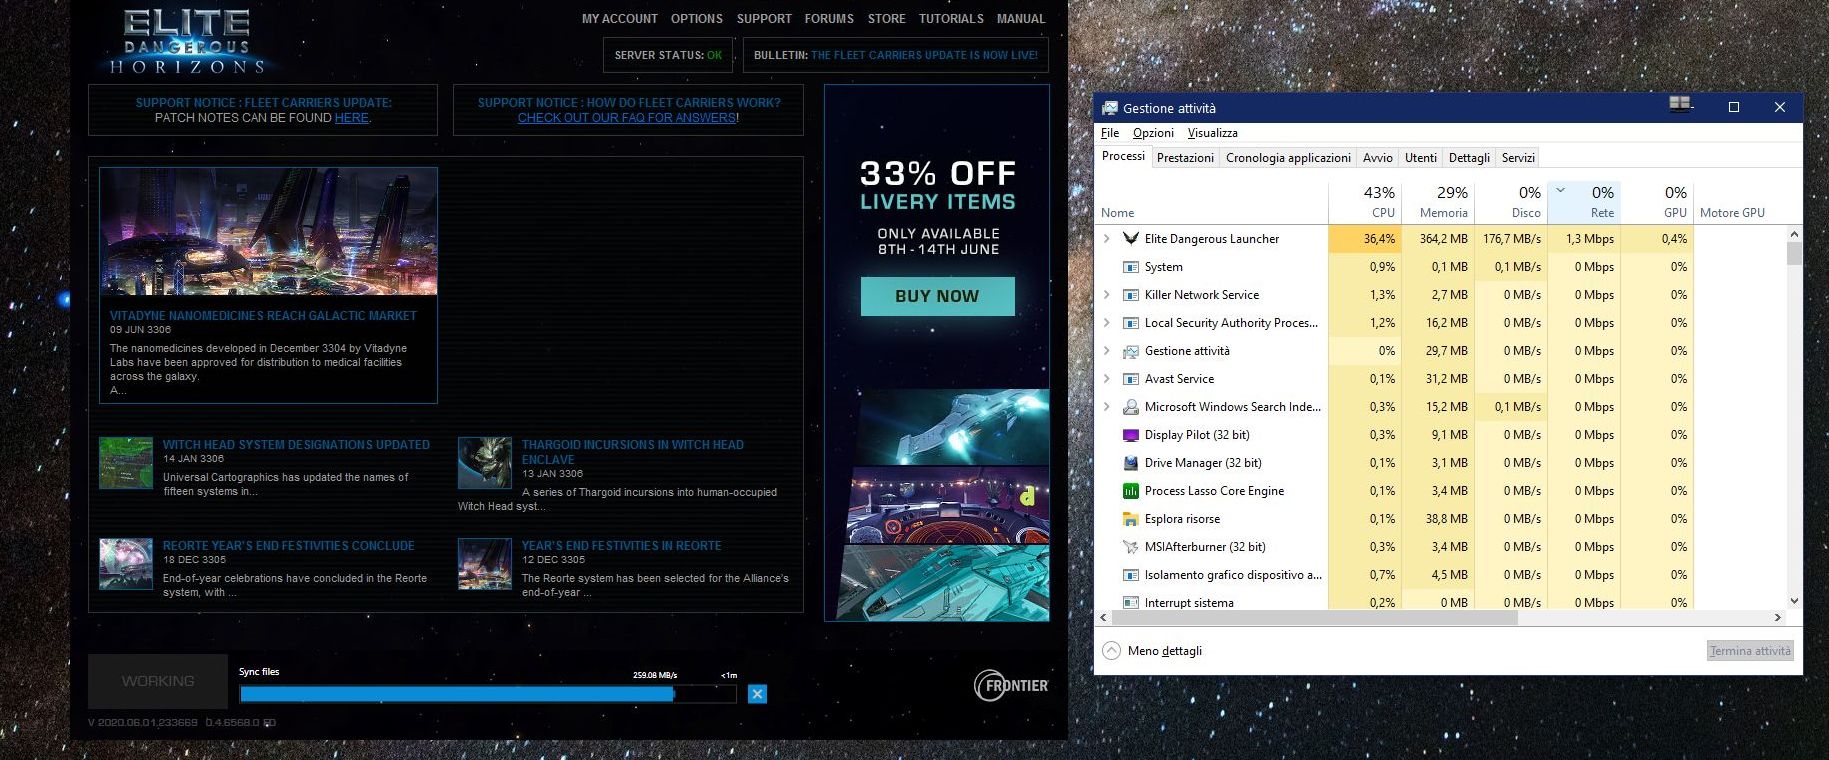The image size is (1829, 760).
Task: Expand the Avast Service process
Action: pyautogui.click(x=1106, y=379)
